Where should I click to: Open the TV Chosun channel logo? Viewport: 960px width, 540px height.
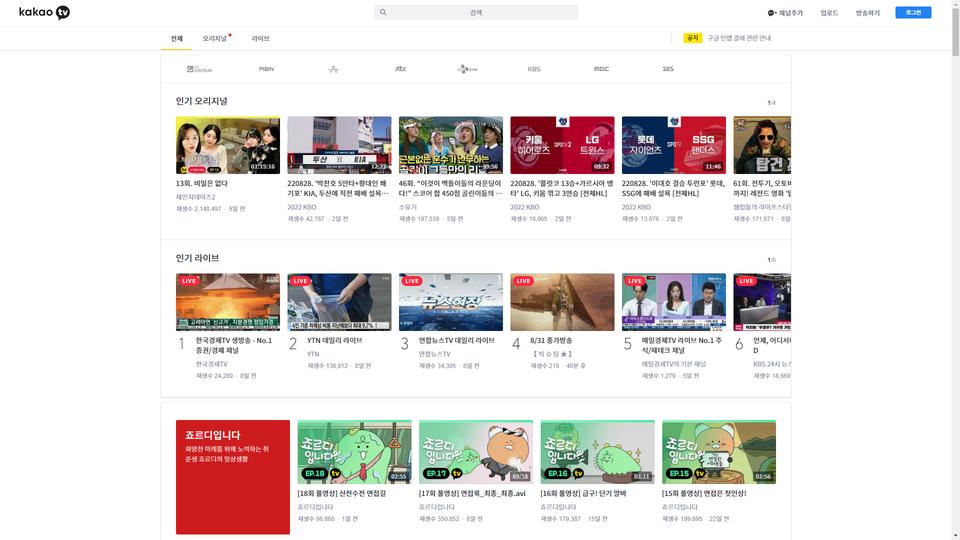(x=200, y=69)
